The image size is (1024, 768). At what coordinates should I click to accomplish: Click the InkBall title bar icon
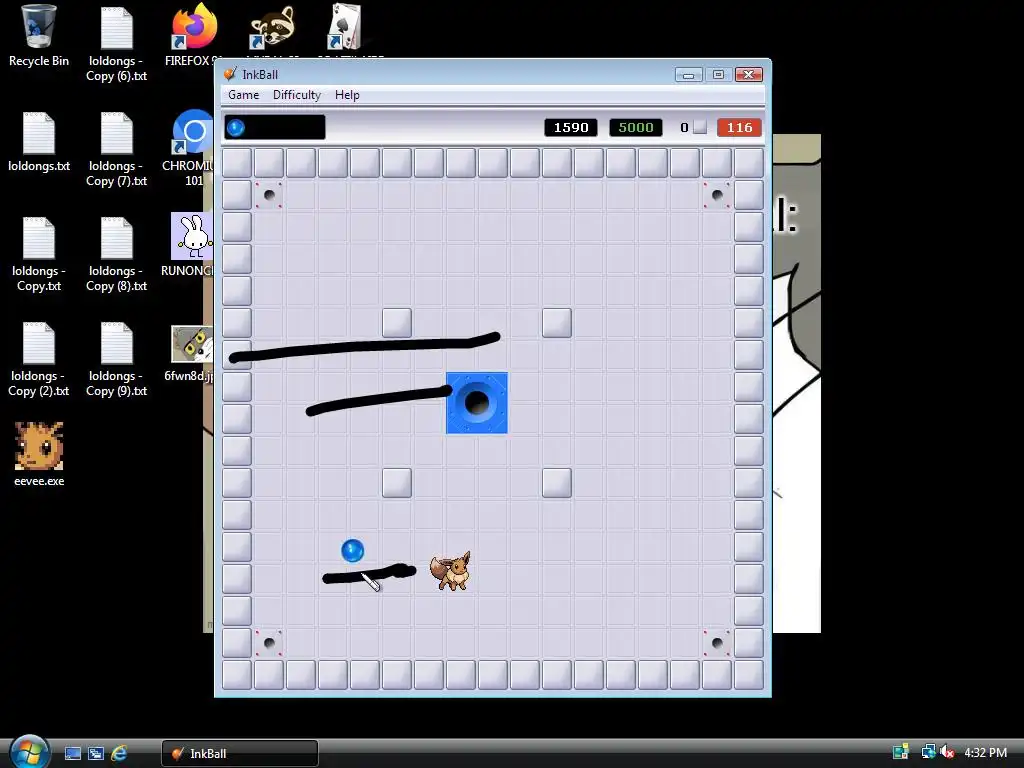[230, 74]
